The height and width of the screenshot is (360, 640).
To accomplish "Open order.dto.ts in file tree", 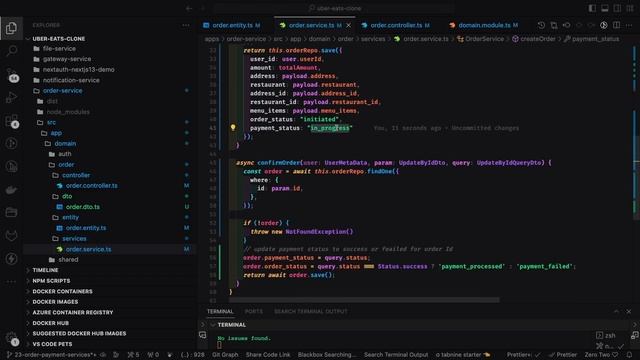I will coord(82,207).
